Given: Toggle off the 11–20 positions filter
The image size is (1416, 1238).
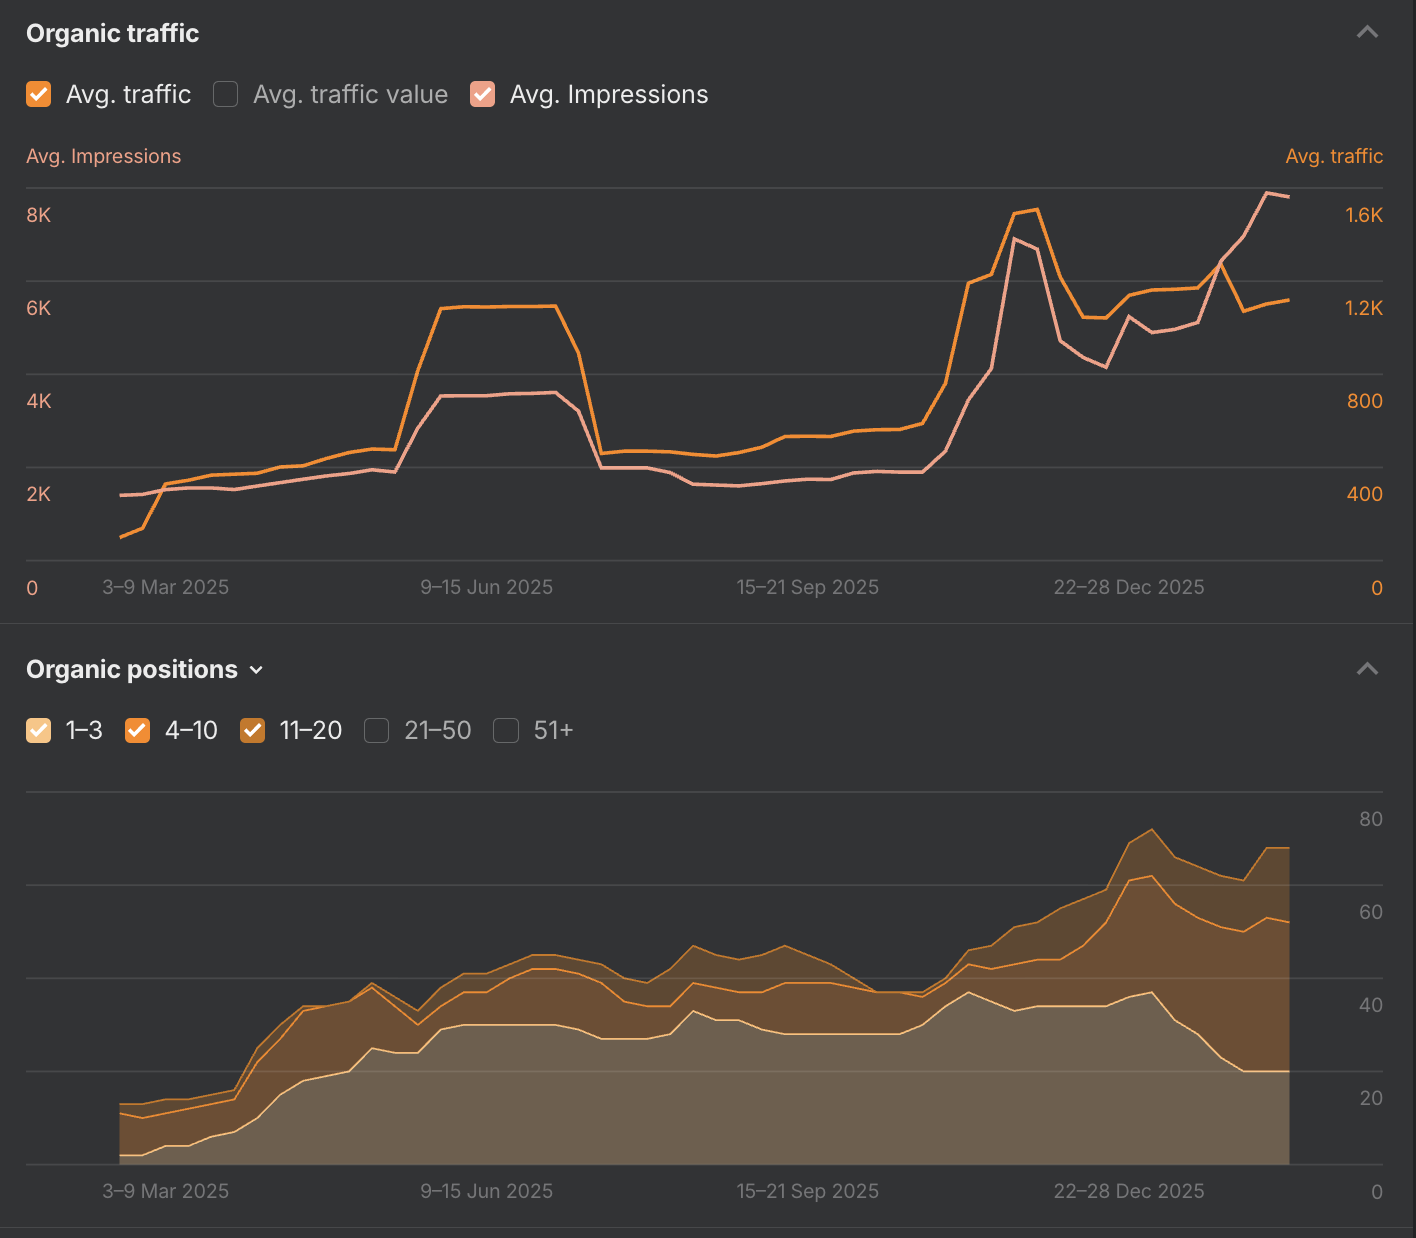Looking at the screenshot, I should point(253,731).
